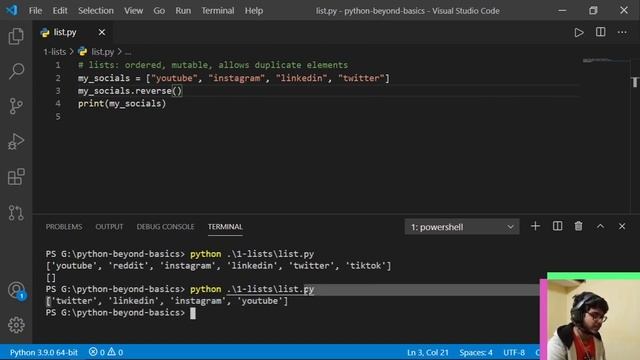Image resolution: width=640 pixels, height=360 pixels.
Task: Open the Selection menu
Action: (96, 11)
